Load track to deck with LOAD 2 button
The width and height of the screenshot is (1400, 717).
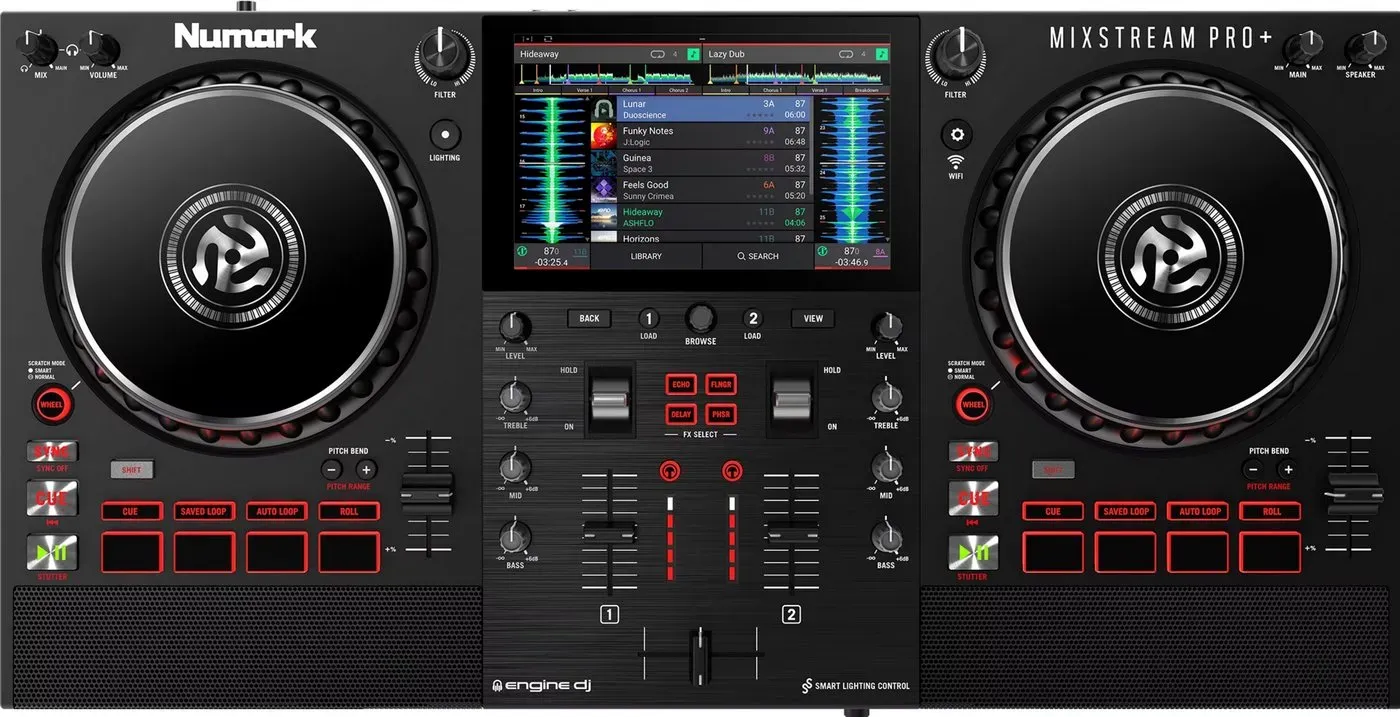point(752,319)
